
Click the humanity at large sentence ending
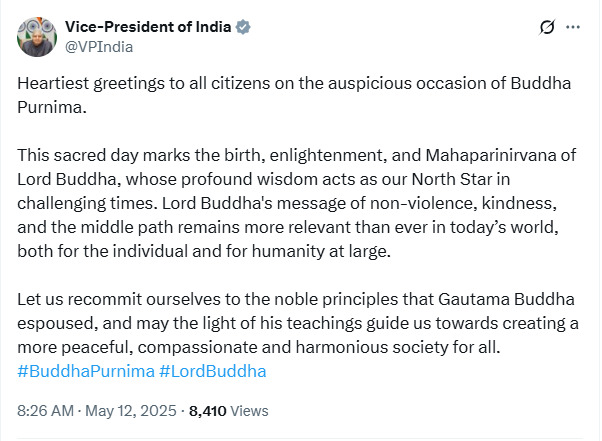[x=321, y=251]
